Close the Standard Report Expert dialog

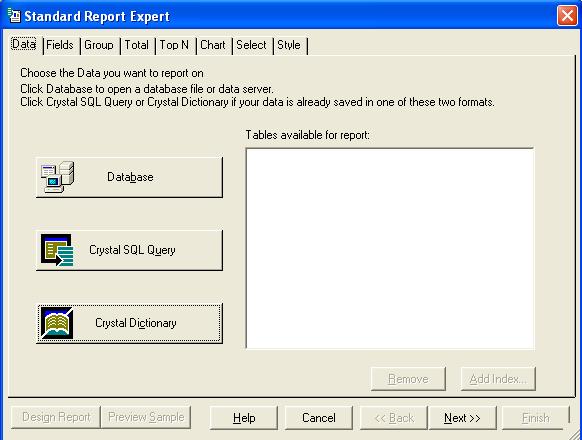[567, 16]
